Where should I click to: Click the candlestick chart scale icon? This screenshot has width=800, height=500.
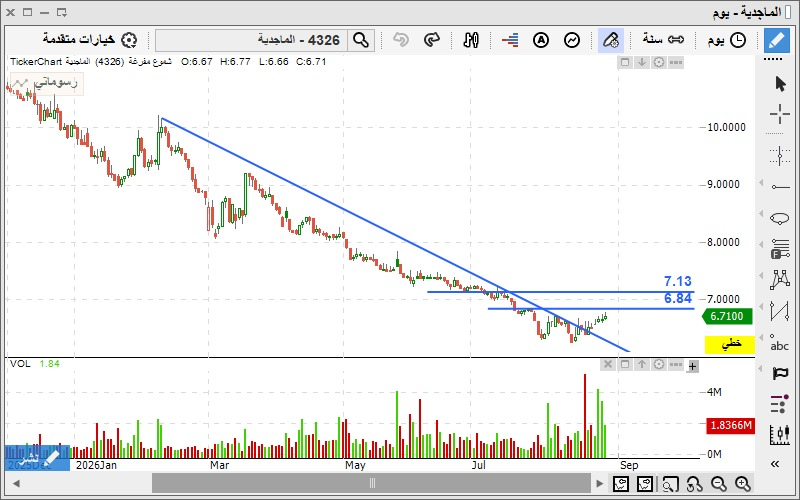pyautogui.click(x=780, y=434)
